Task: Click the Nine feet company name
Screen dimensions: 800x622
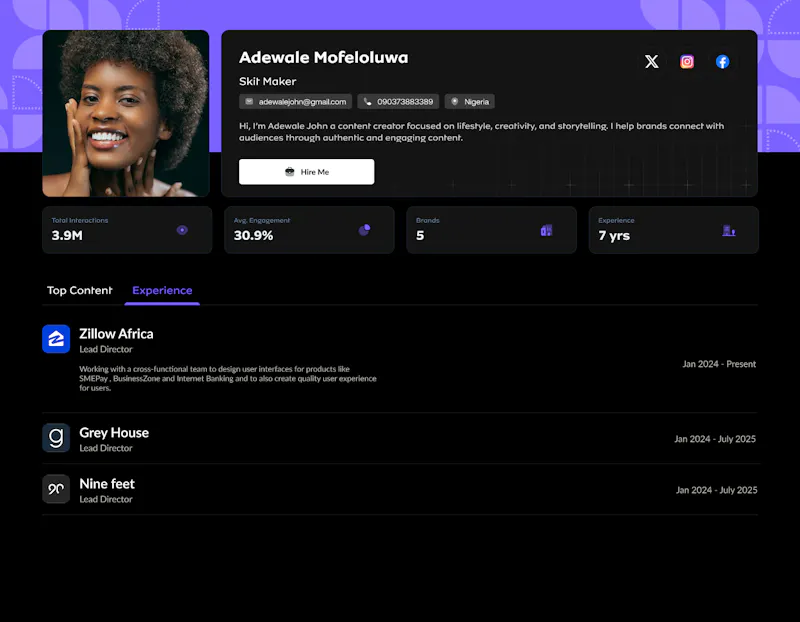Action: coord(107,484)
